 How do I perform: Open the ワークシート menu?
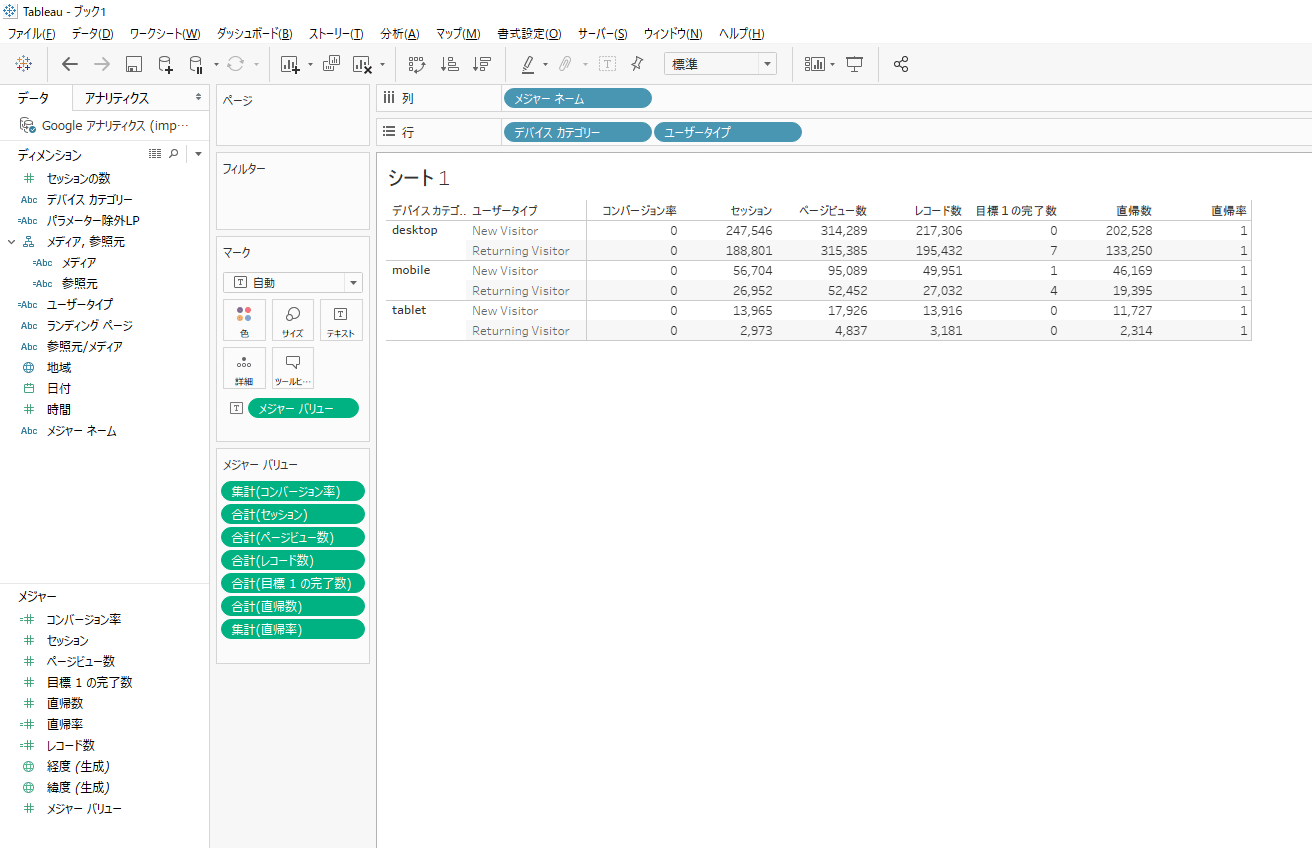point(165,34)
